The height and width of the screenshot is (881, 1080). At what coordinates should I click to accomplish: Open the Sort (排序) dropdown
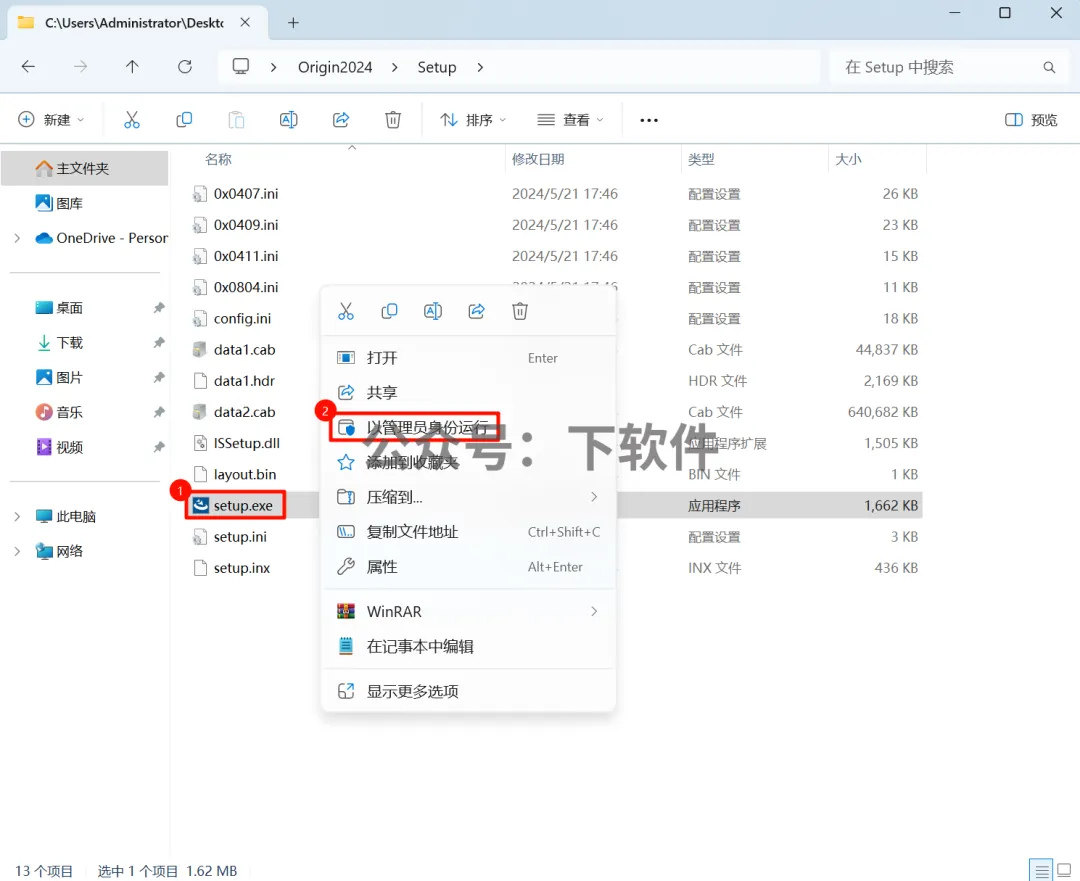click(x=473, y=120)
